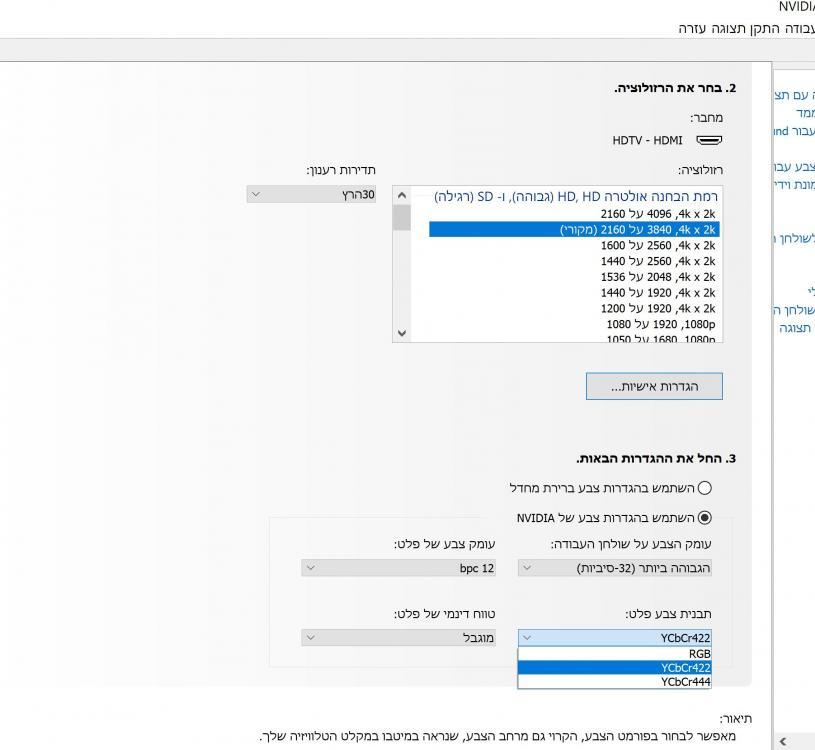
Task: Click the resolution list scrollbar thumb
Action: 402,217
